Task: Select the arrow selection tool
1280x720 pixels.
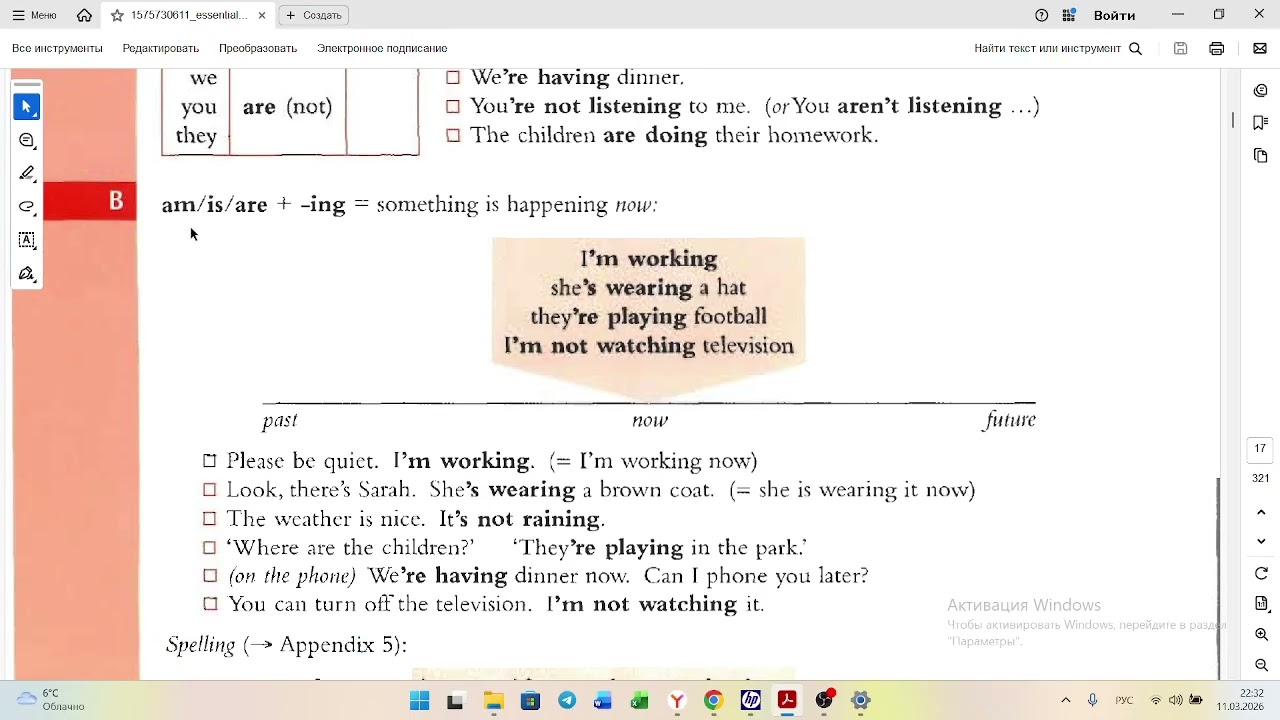Action: (x=27, y=106)
